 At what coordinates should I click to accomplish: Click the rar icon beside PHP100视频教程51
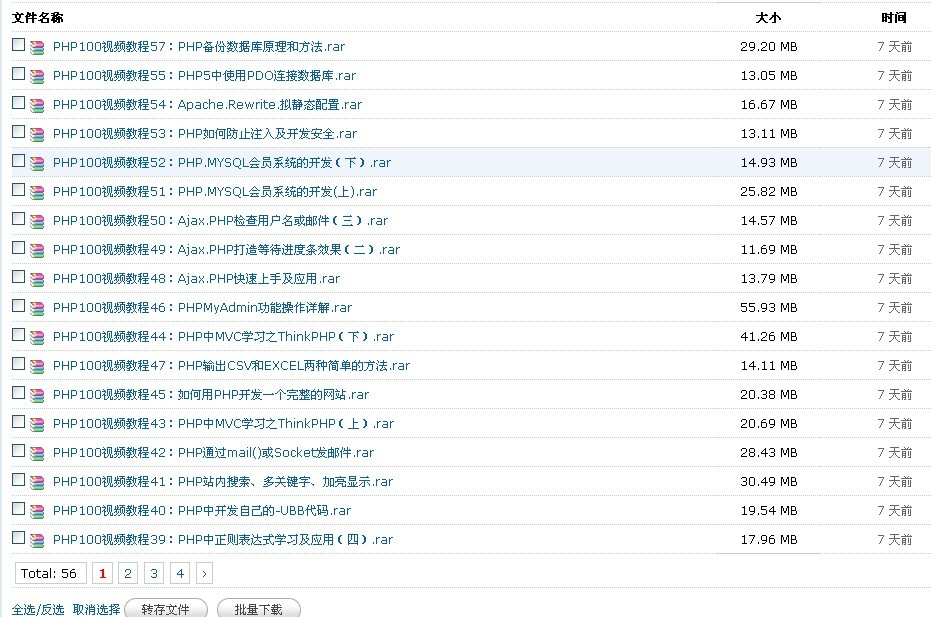37,192
